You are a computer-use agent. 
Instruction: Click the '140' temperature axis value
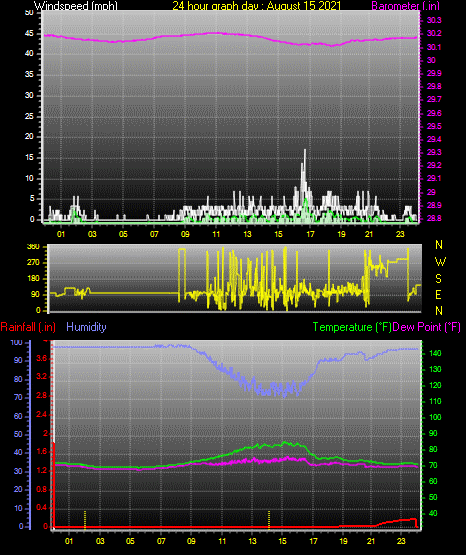coord(435,353)
